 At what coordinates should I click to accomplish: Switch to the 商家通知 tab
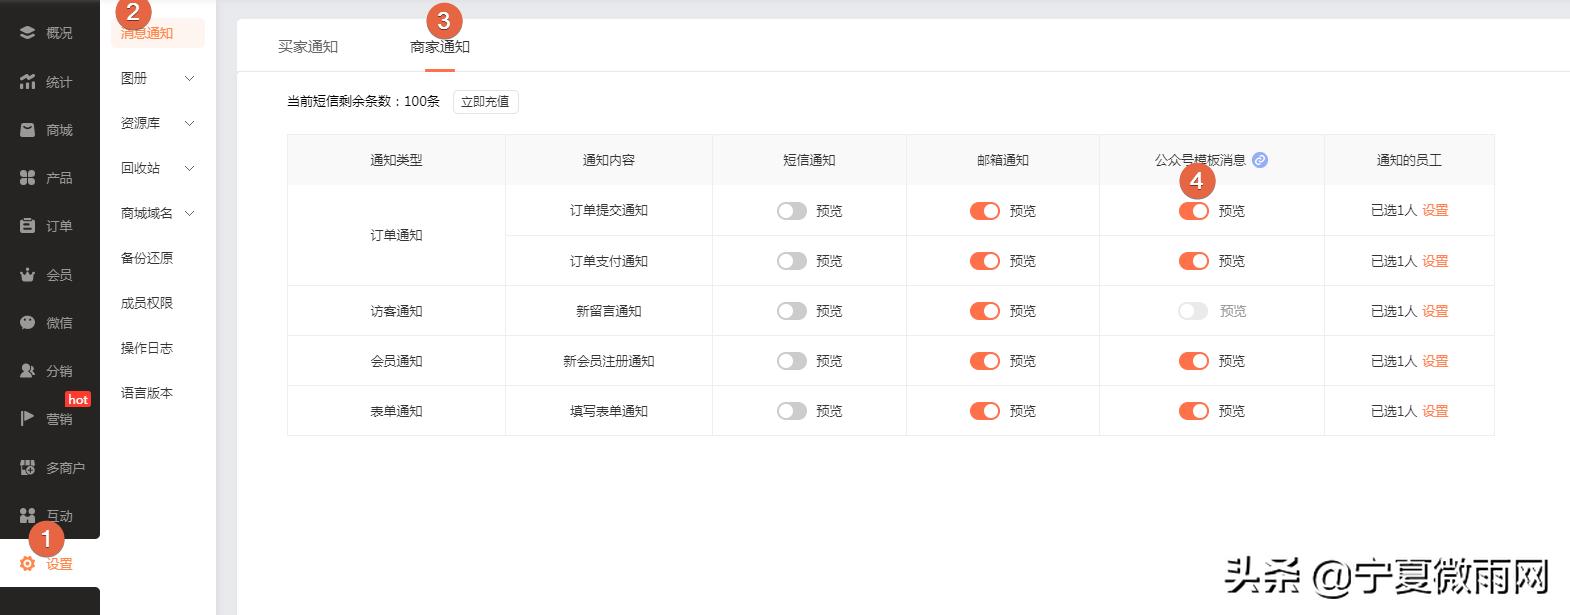[x=440, y=47]
